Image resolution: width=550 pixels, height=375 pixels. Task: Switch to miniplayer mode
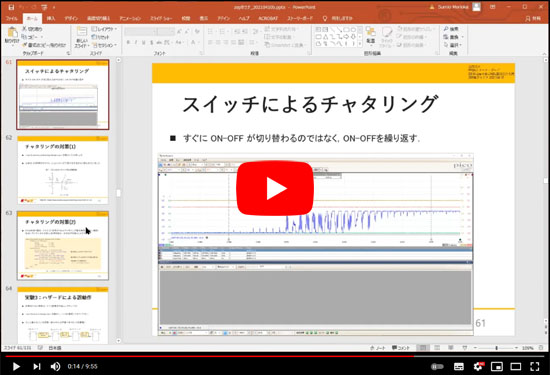(x=497, y=366)
